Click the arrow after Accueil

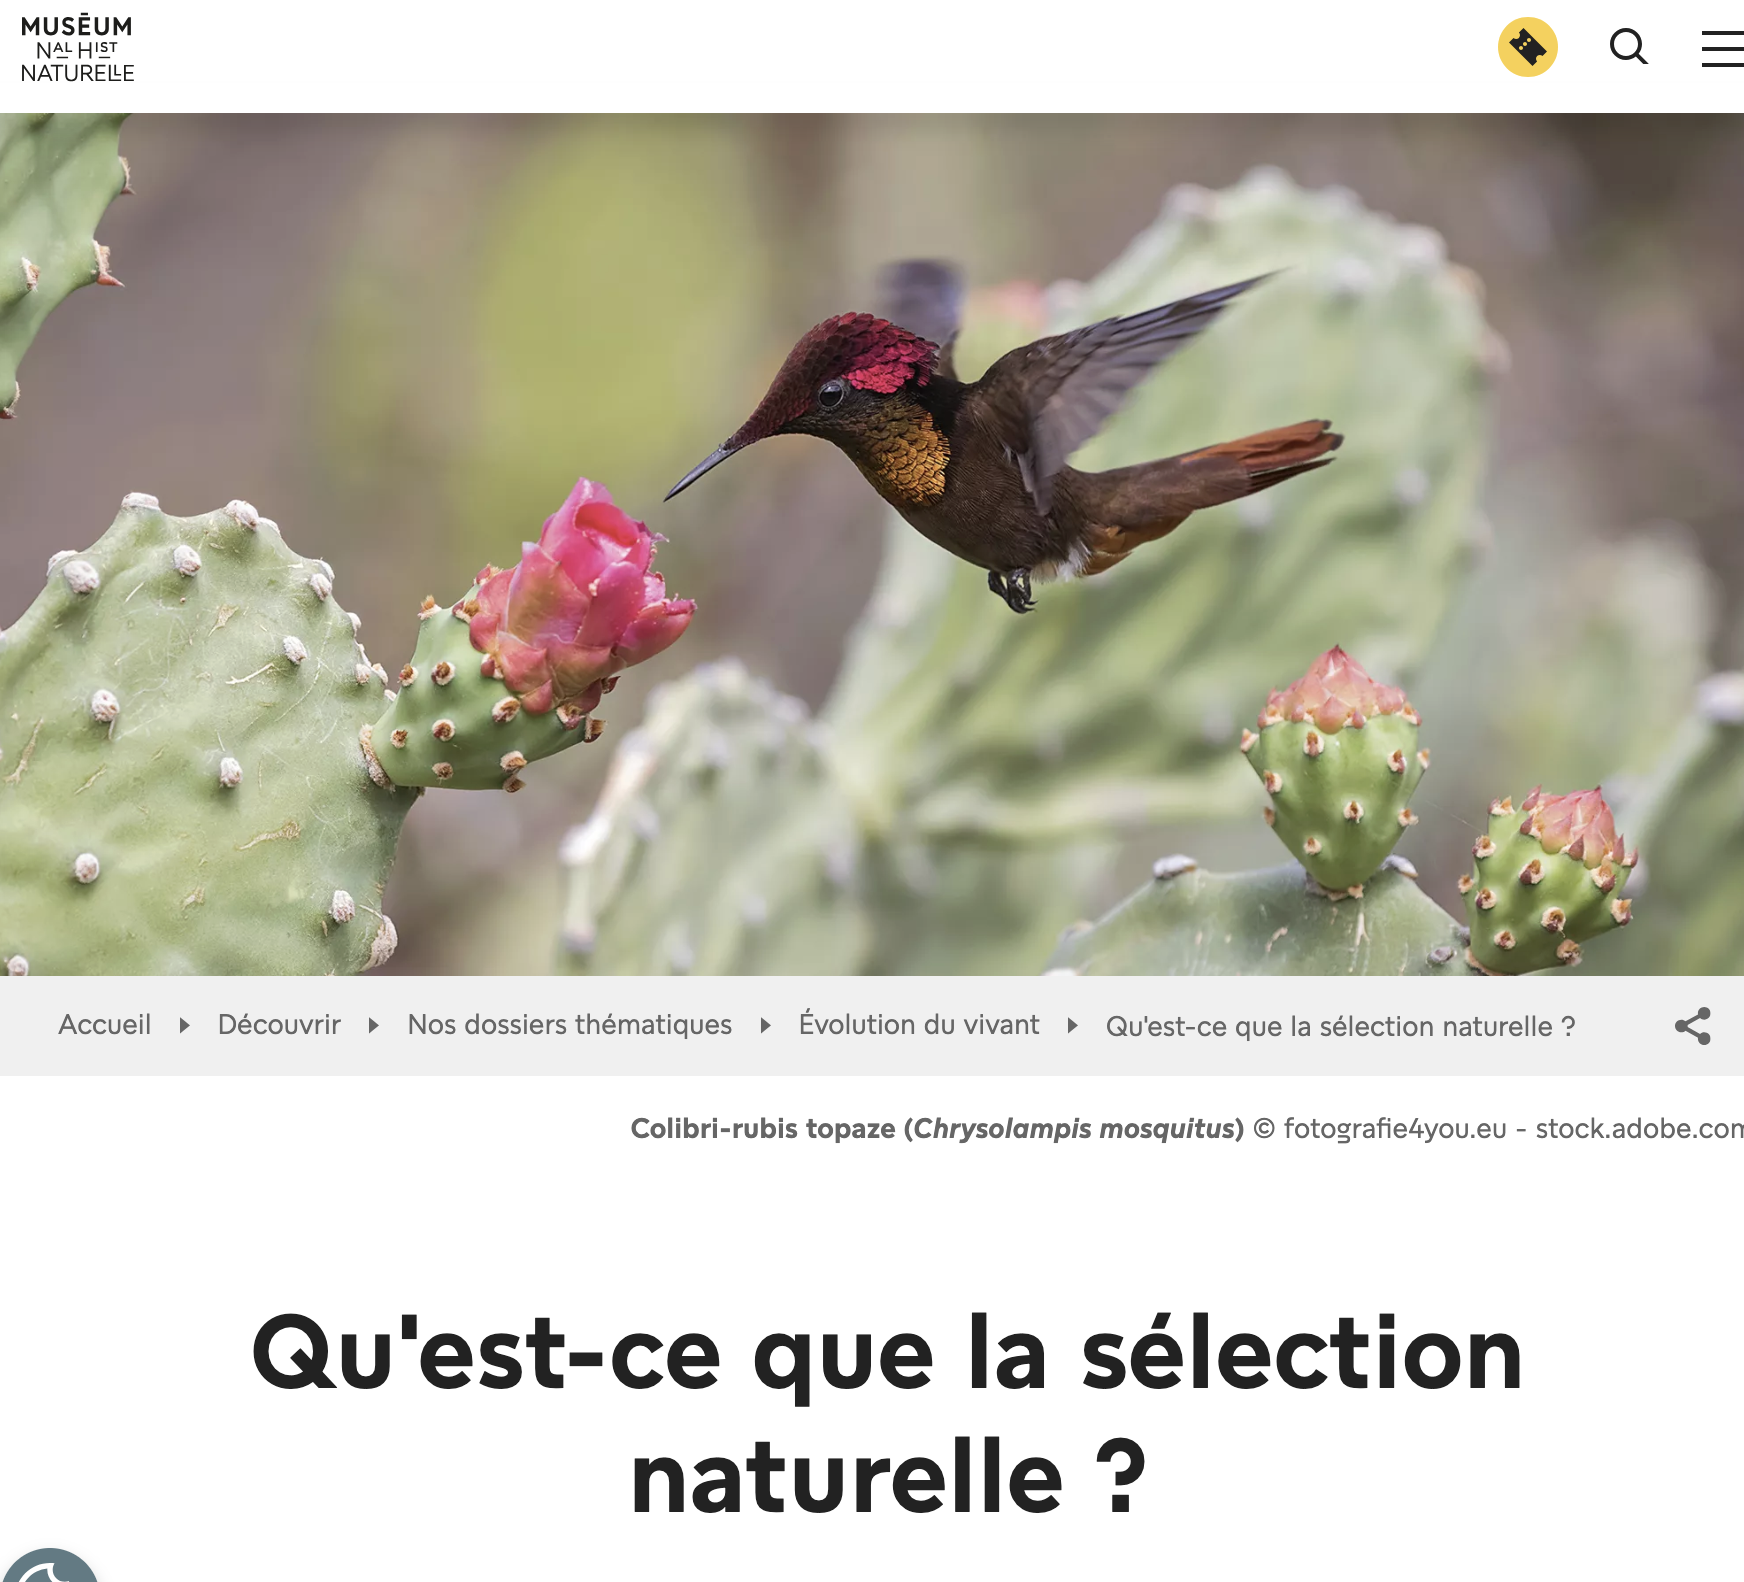coord(184,1025)
